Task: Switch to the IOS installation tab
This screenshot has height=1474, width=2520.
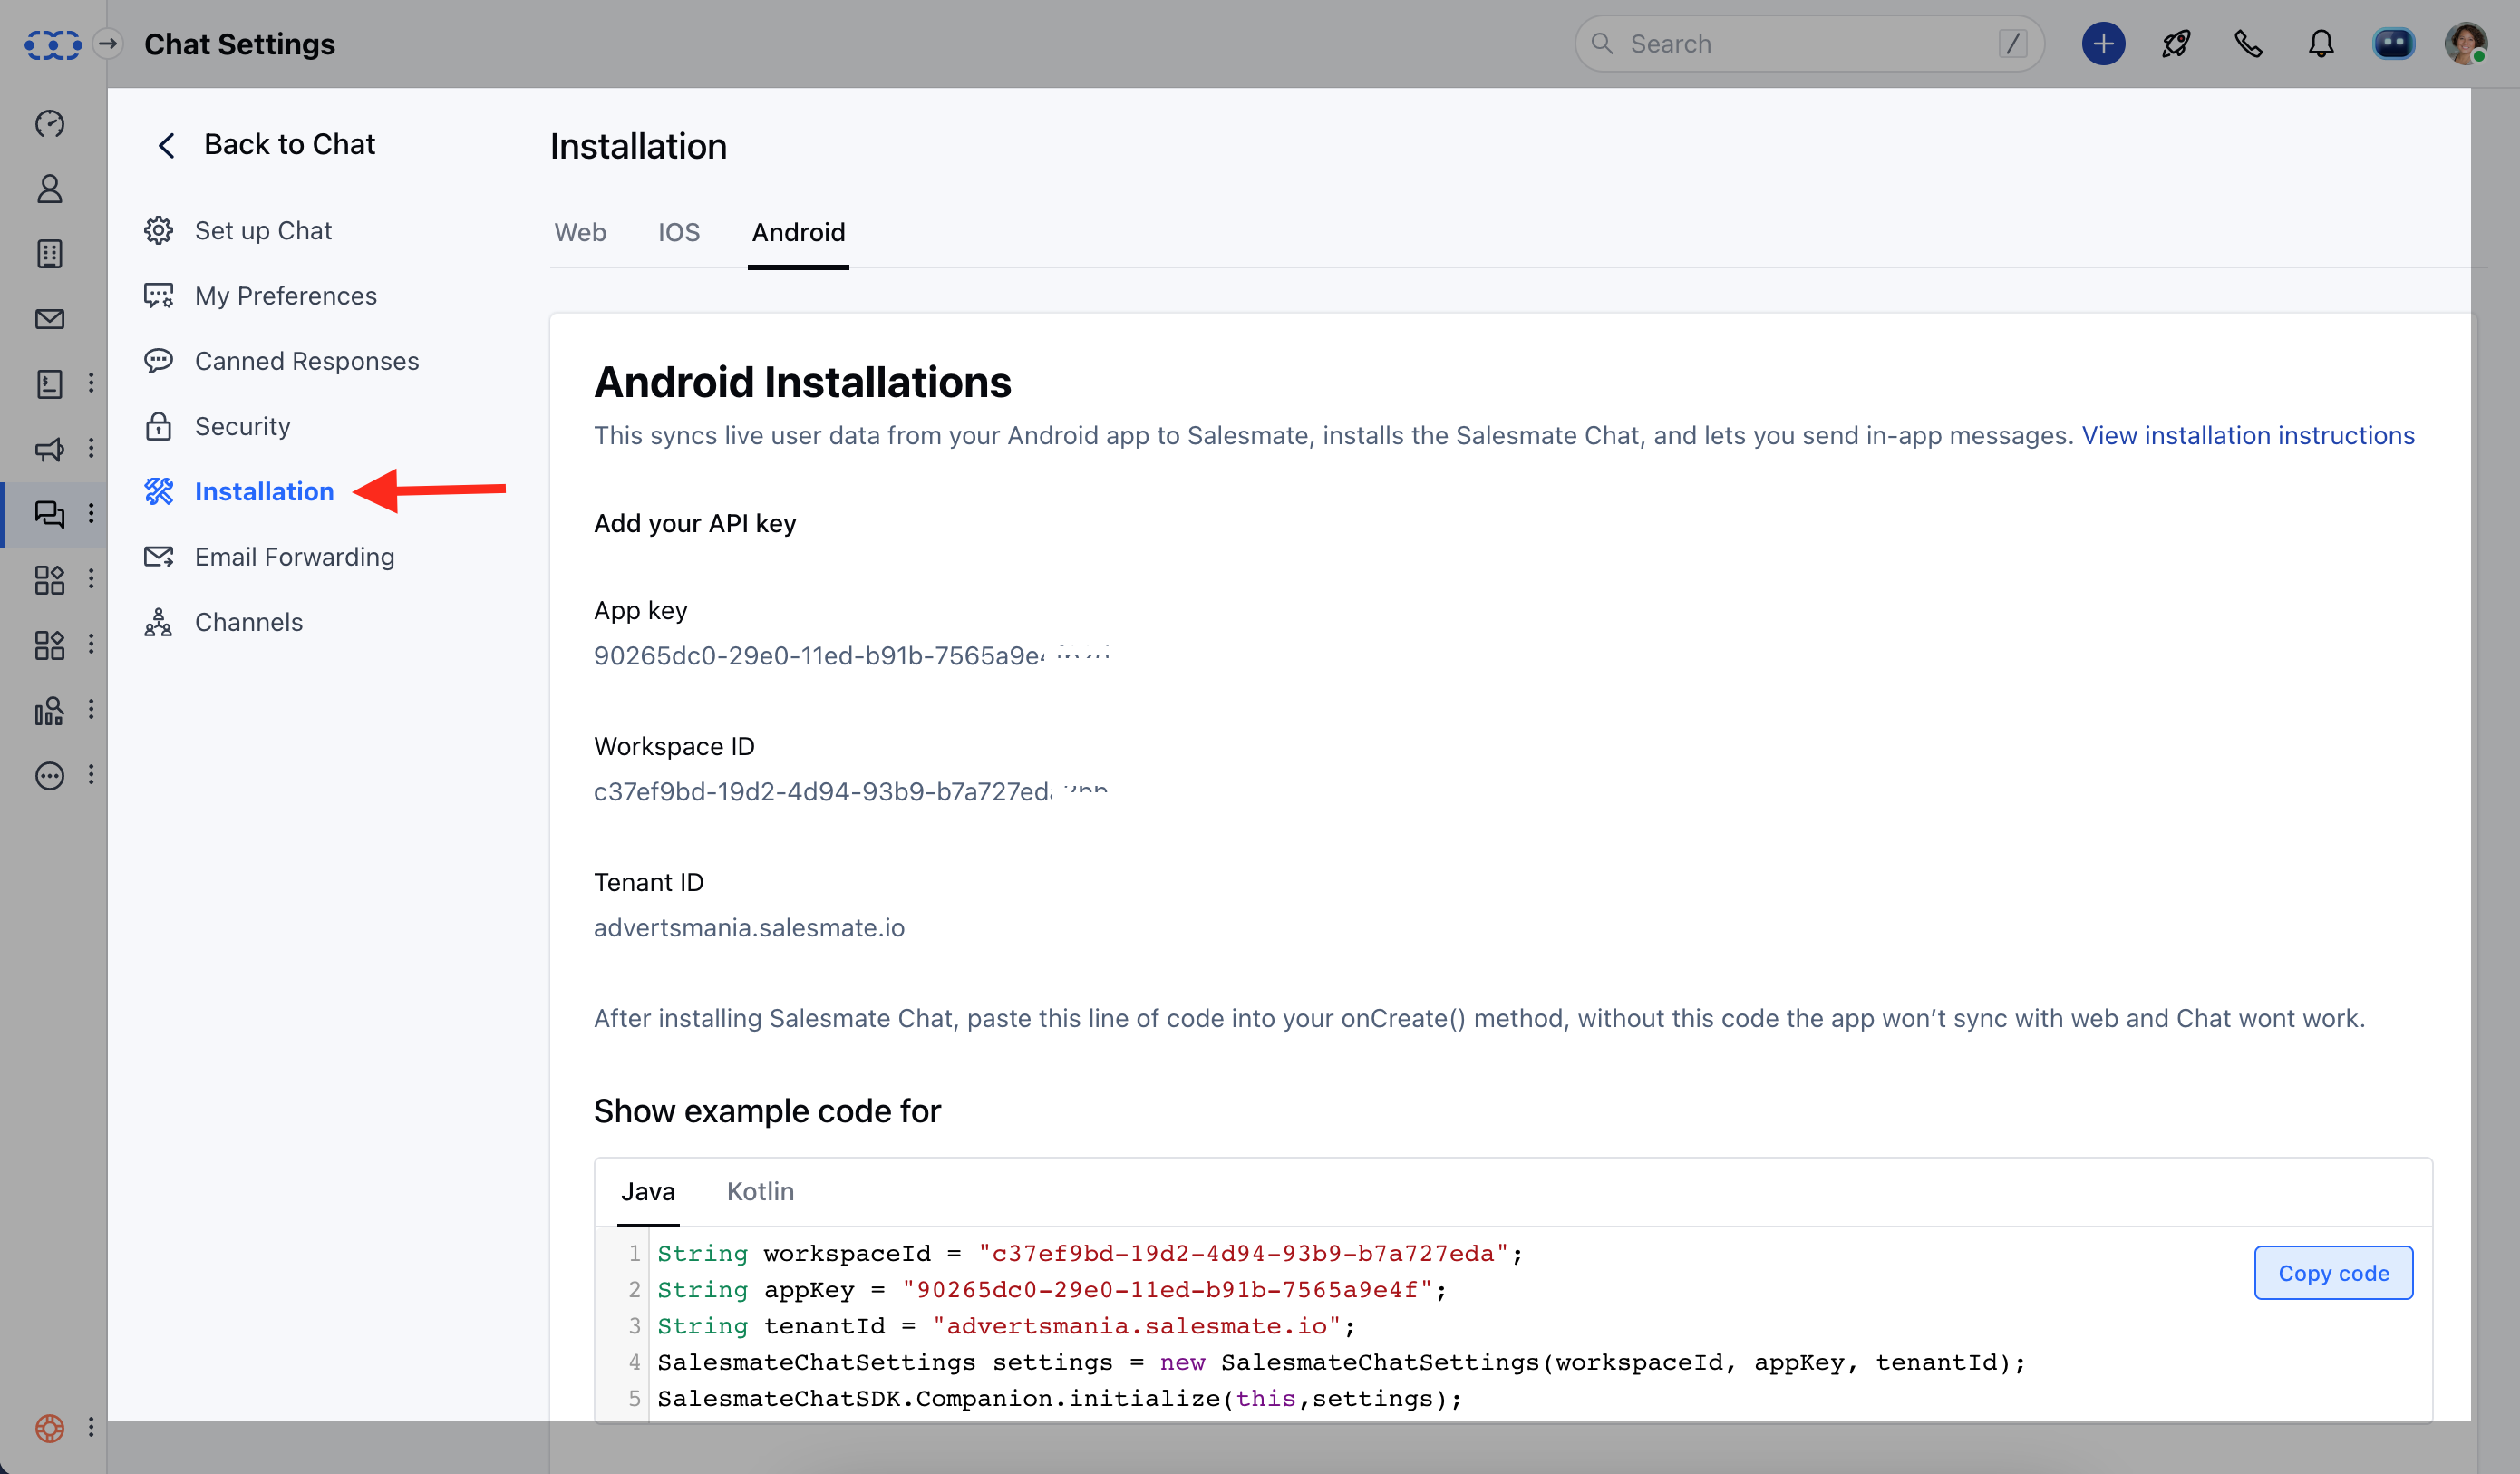Action: (679, 232)
